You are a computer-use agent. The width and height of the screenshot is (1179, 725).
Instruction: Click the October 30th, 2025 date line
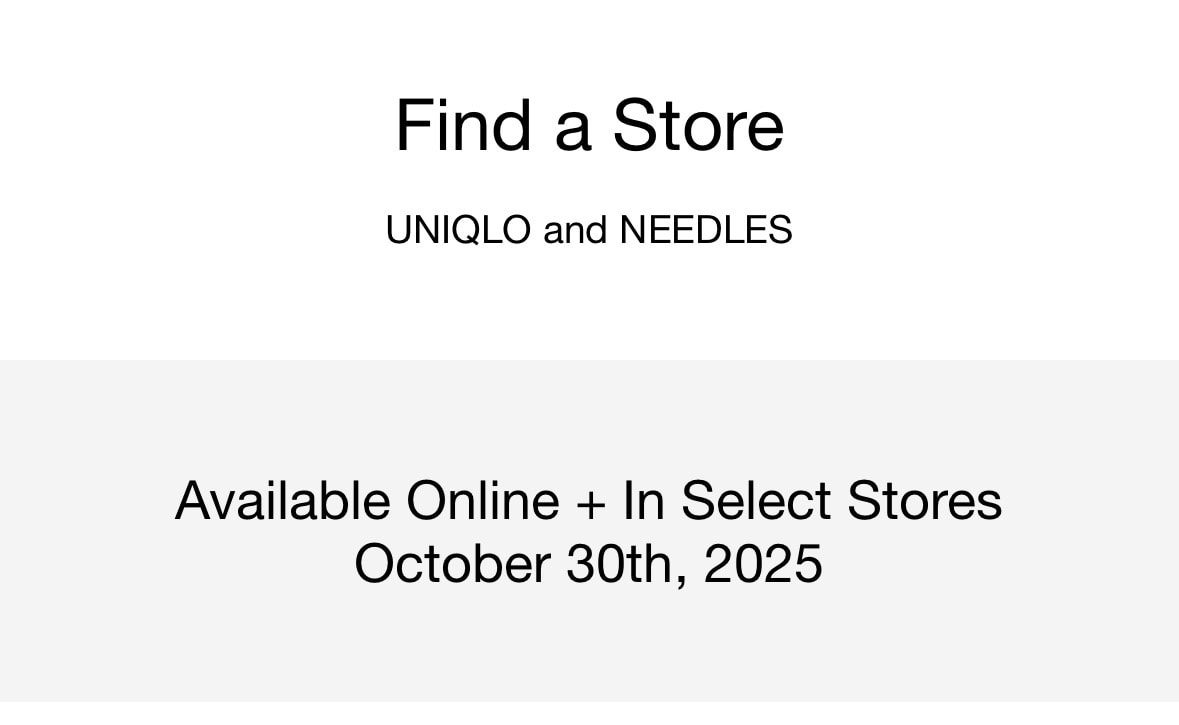click(x=588, y=563)
